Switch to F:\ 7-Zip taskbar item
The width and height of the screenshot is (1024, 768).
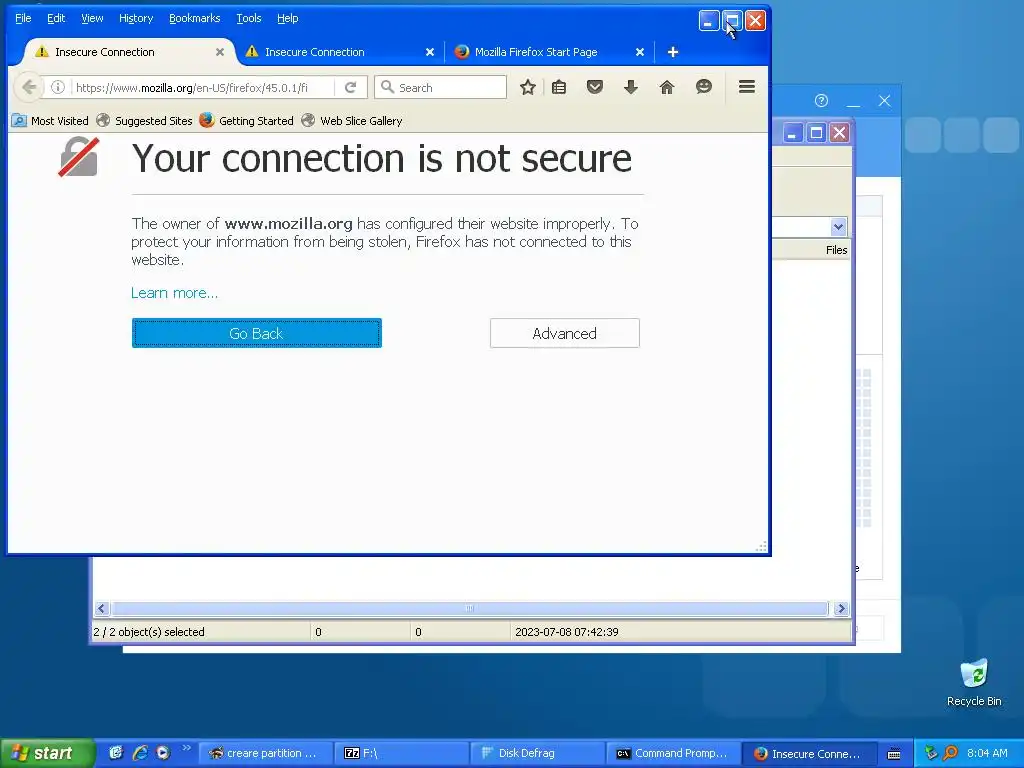[x=402, y=754]
